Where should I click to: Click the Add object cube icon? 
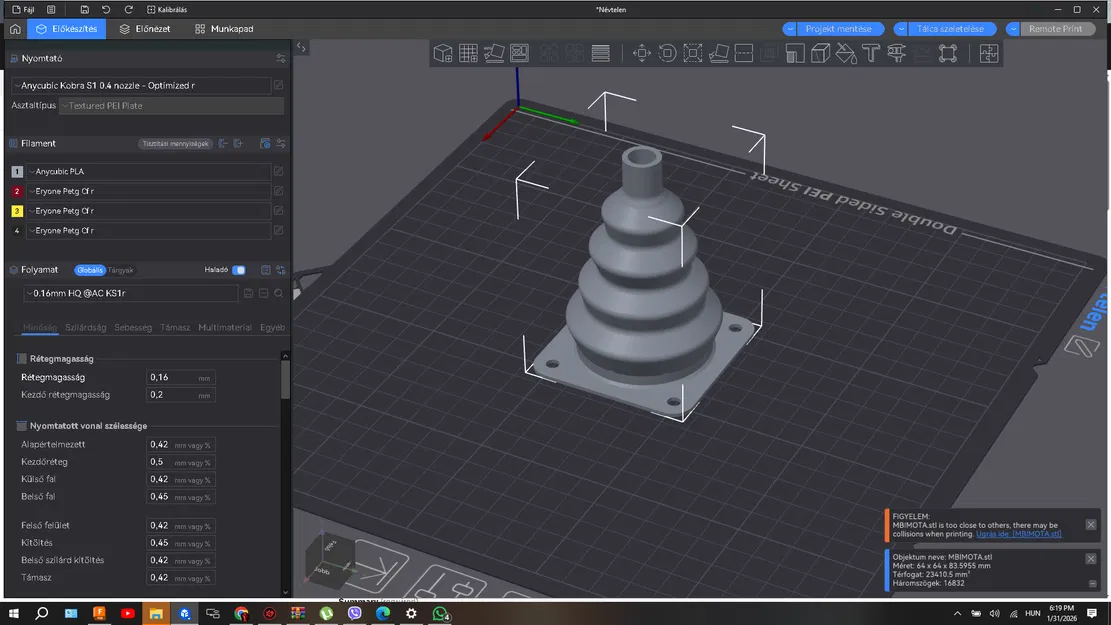443,53
